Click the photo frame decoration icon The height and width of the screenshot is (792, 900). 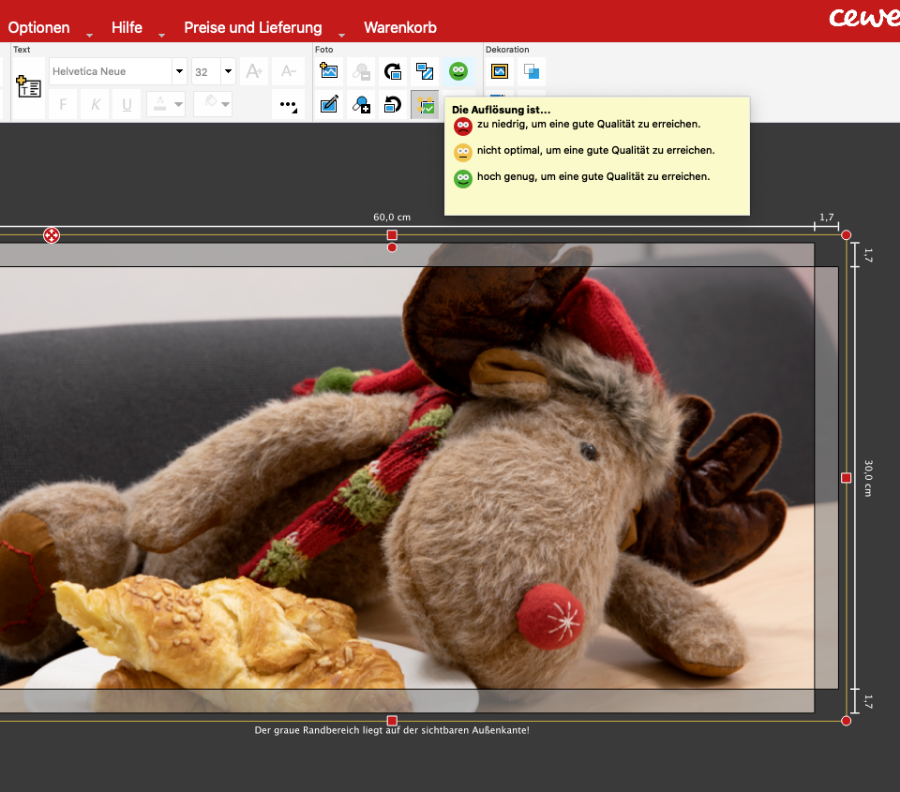(x=499, y=71)
